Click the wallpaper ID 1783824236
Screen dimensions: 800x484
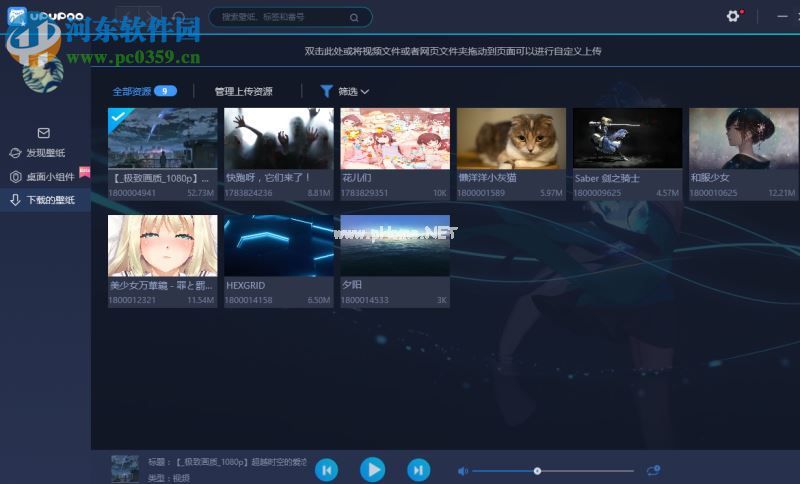[248, 193]
